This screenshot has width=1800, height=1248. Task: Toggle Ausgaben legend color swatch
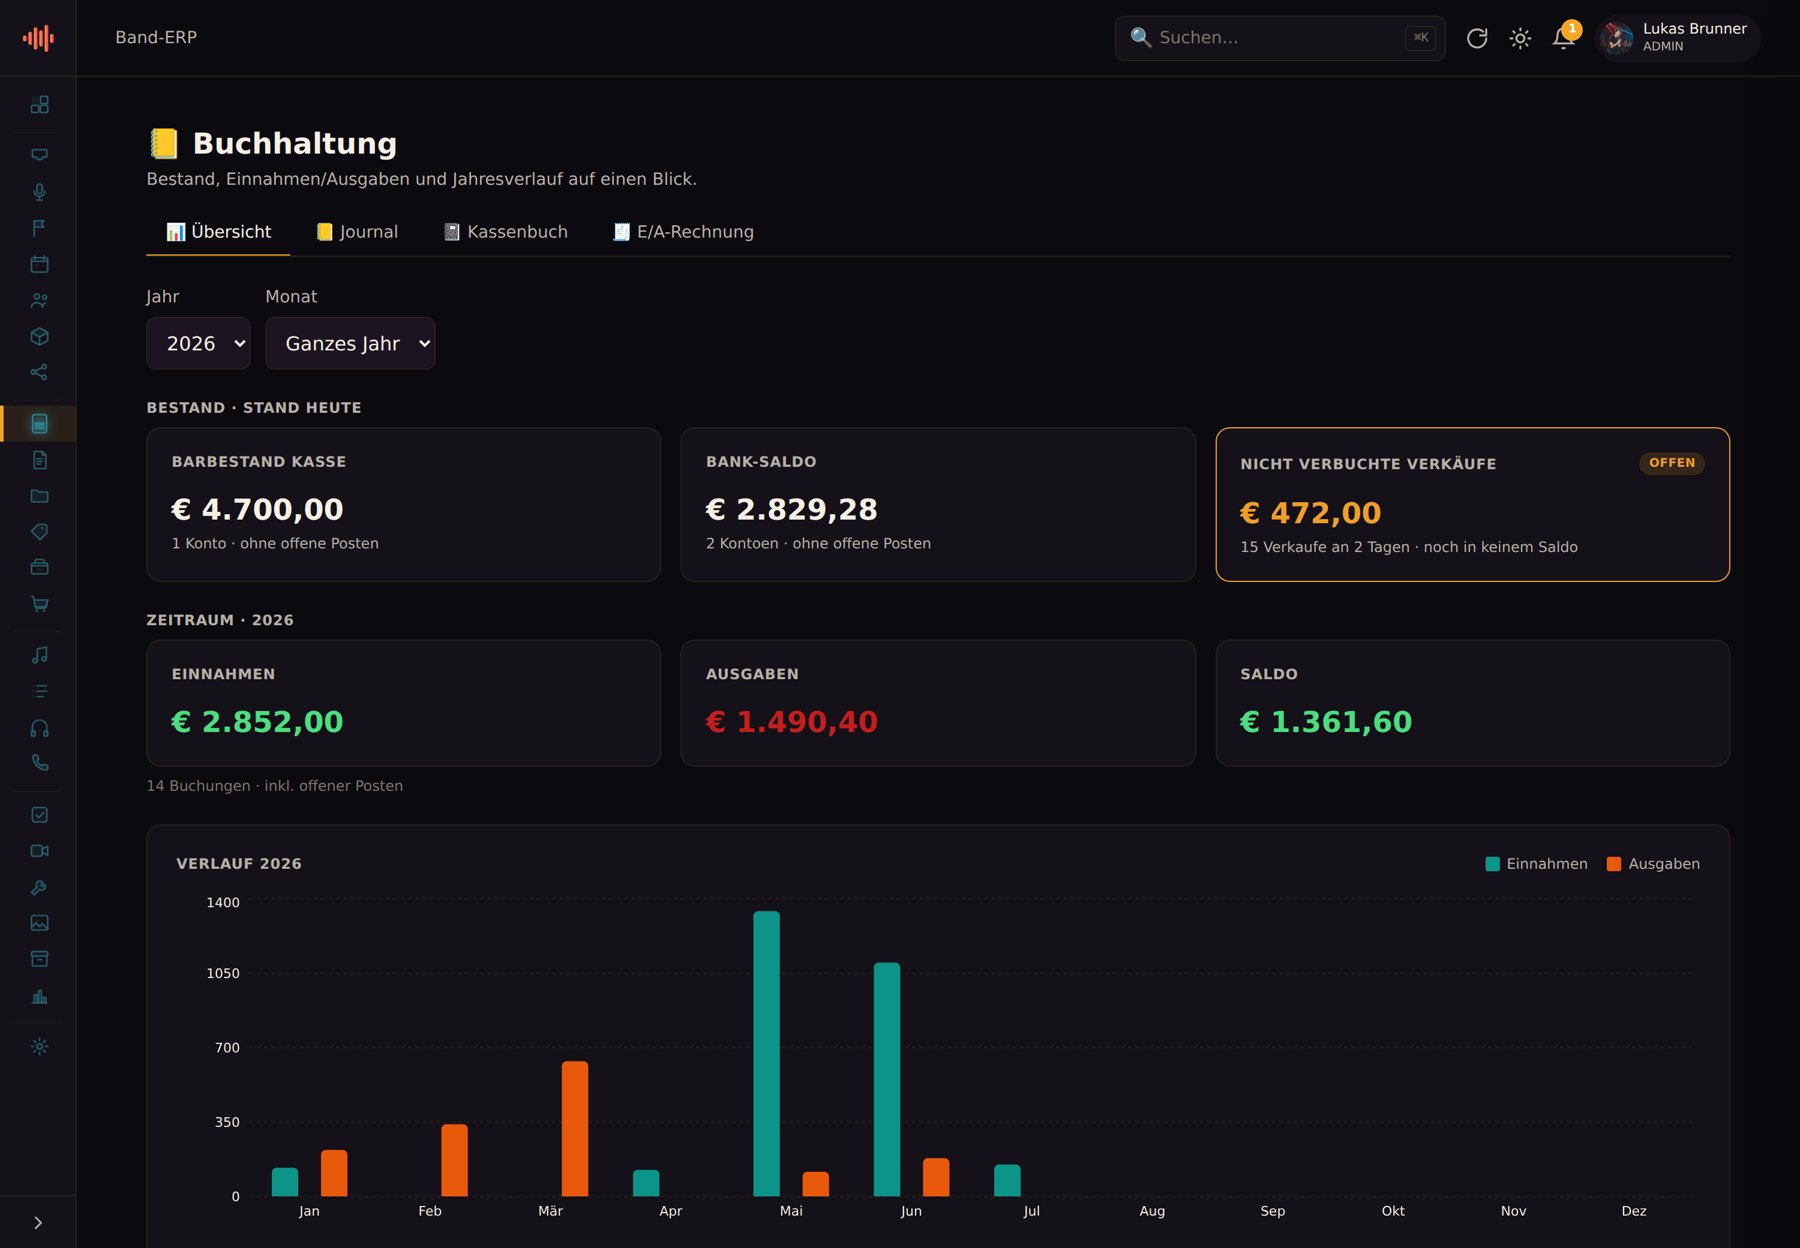(x=1613, y=864)
